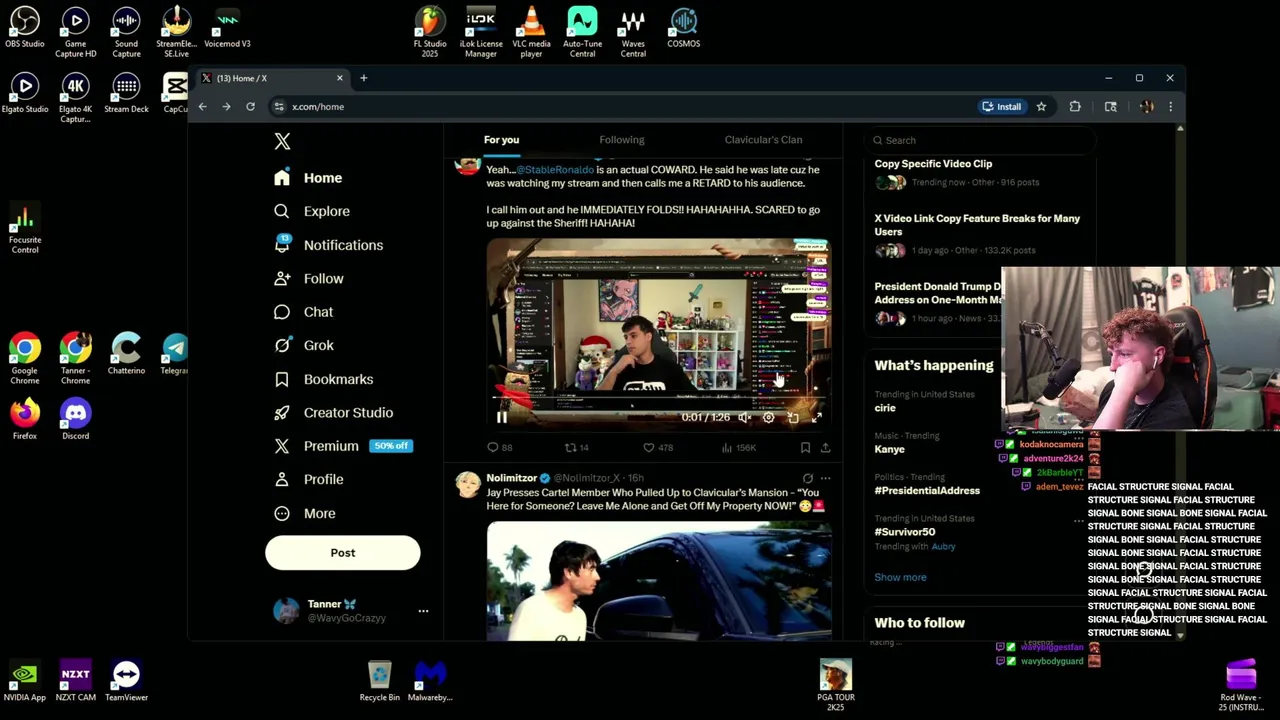Open Copy Specific Video Clip story
Image resolution: width=1280 pixels, height=720 pixels.
(933, 163)
